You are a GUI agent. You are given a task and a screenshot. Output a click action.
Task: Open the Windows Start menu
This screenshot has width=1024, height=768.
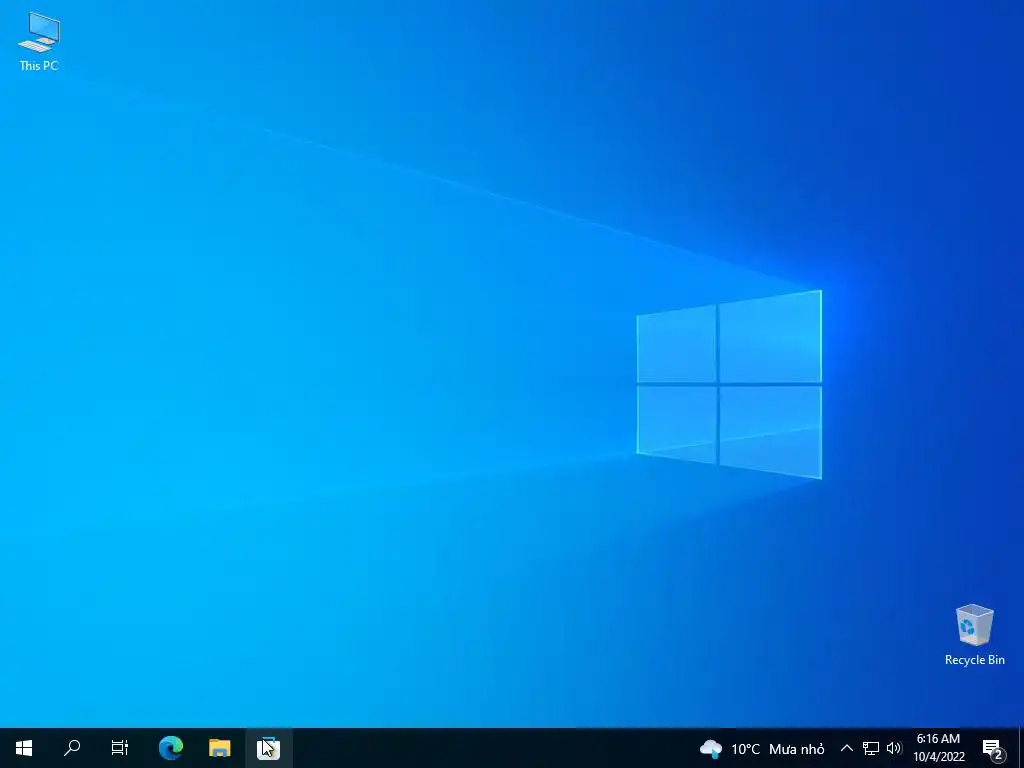point(24,748)
